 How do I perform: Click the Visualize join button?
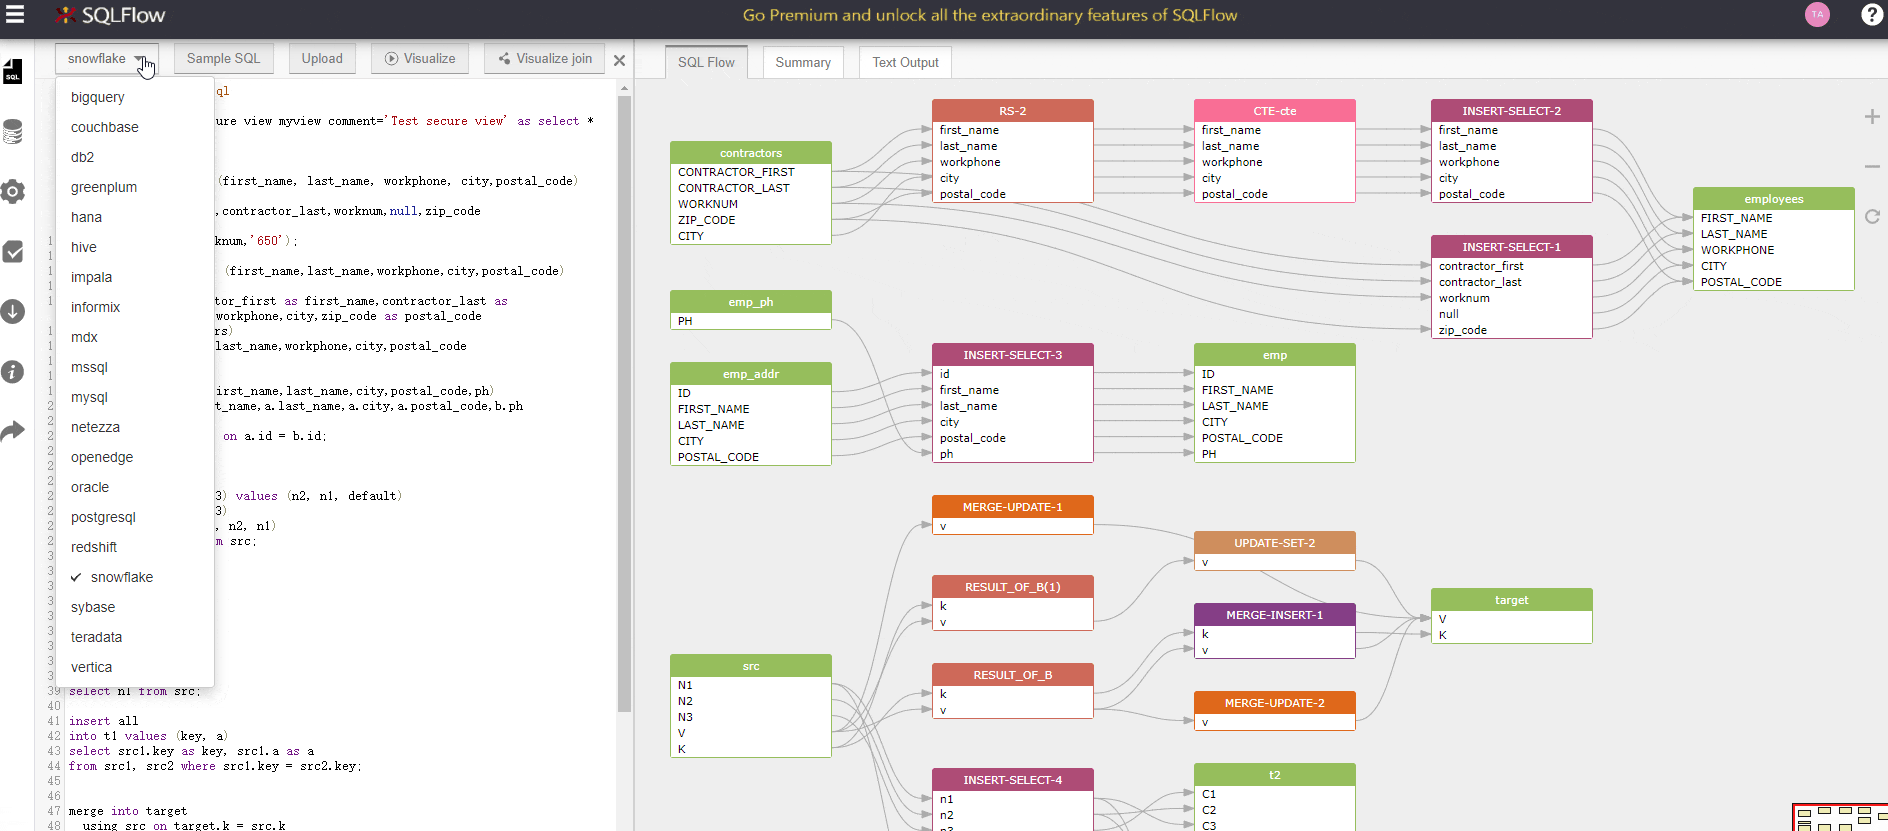545,59
